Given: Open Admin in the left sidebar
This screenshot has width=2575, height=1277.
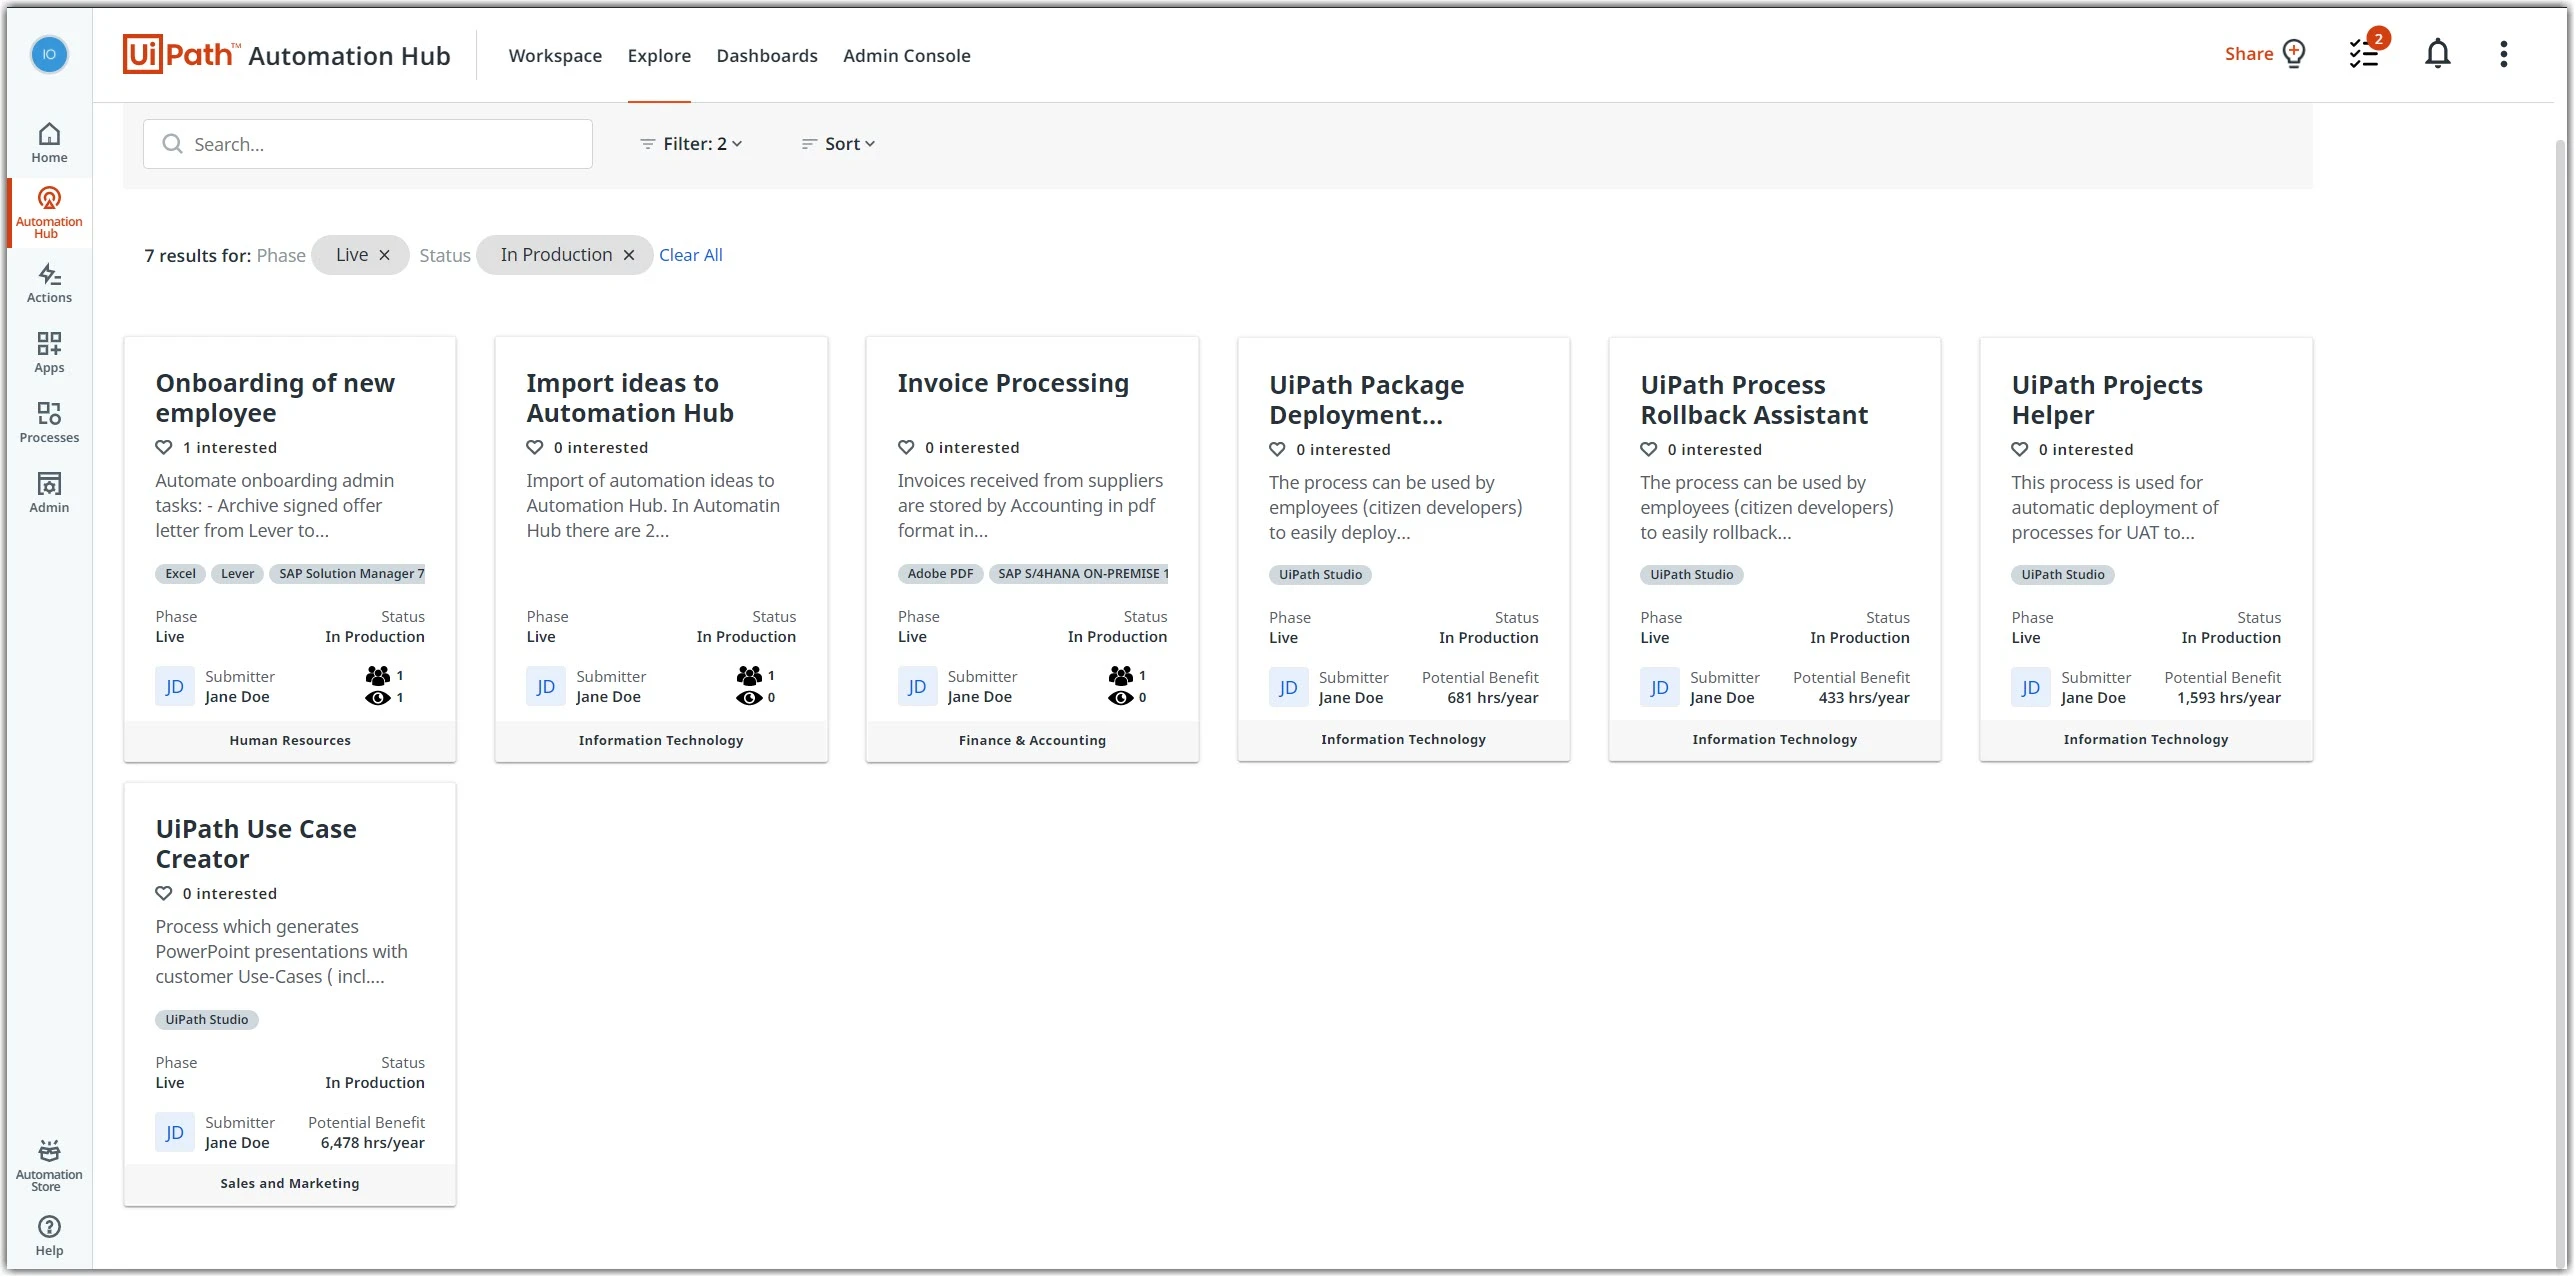Looking at the screenshot, I should coord(49,493).
